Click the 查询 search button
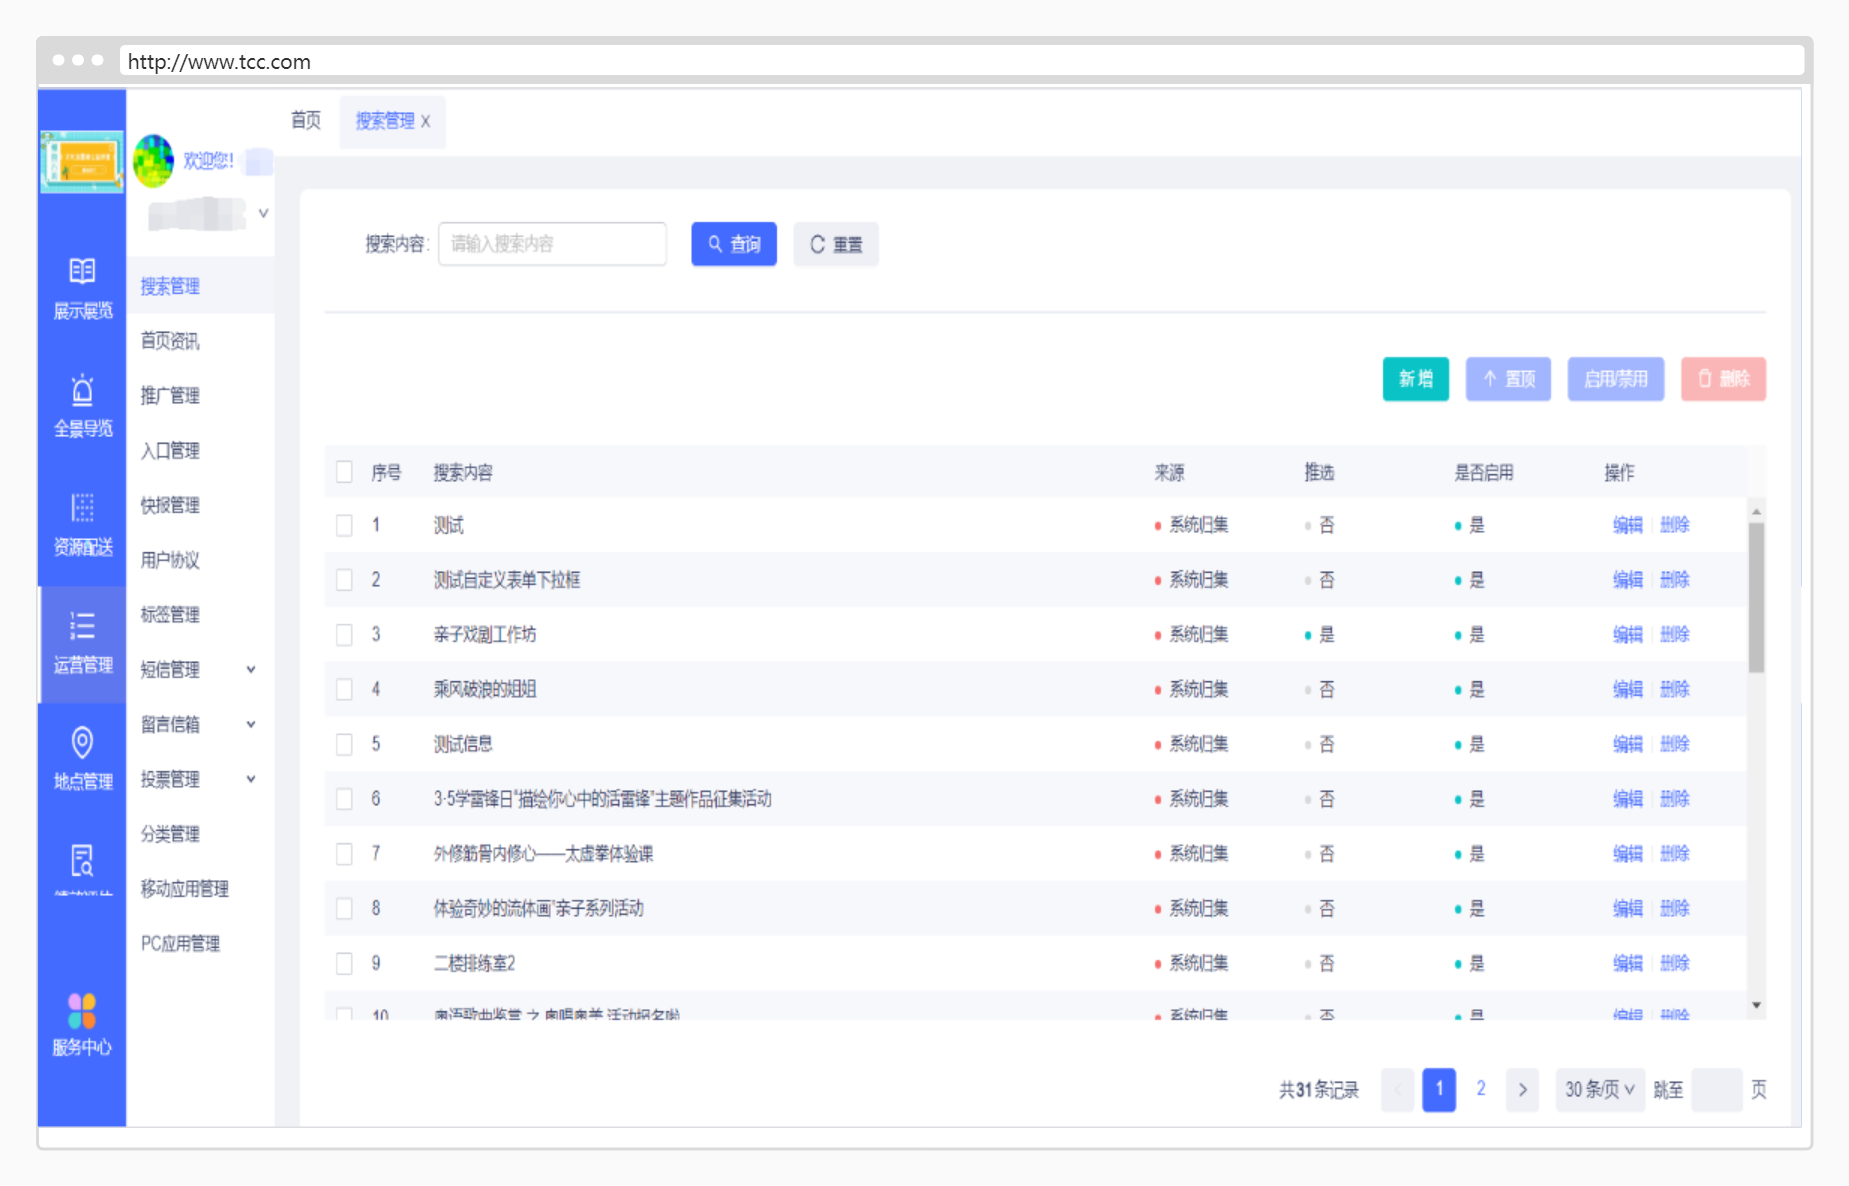 734,244
